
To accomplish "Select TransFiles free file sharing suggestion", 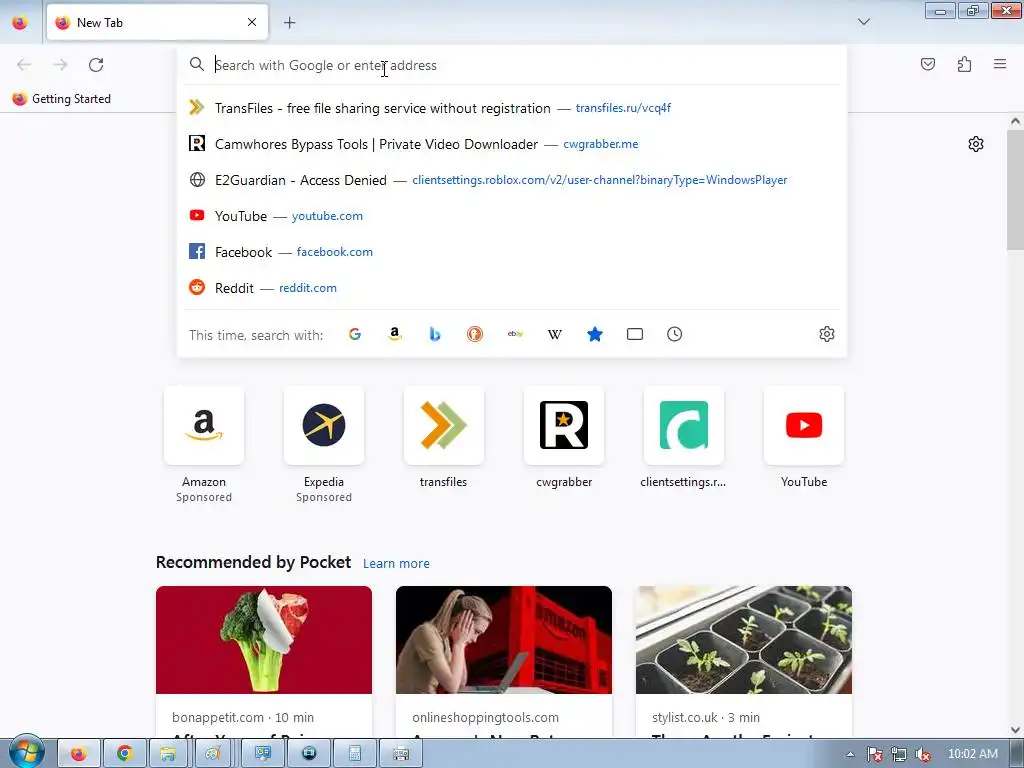I will (x=512, y=108).
